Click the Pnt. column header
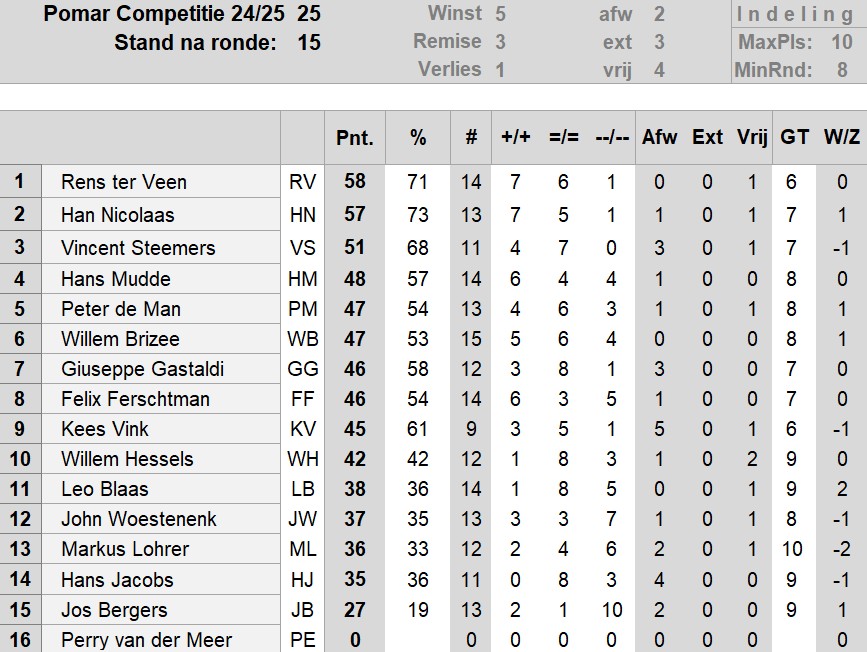Viewport: 867px width, 652px height. coord(354,137)
